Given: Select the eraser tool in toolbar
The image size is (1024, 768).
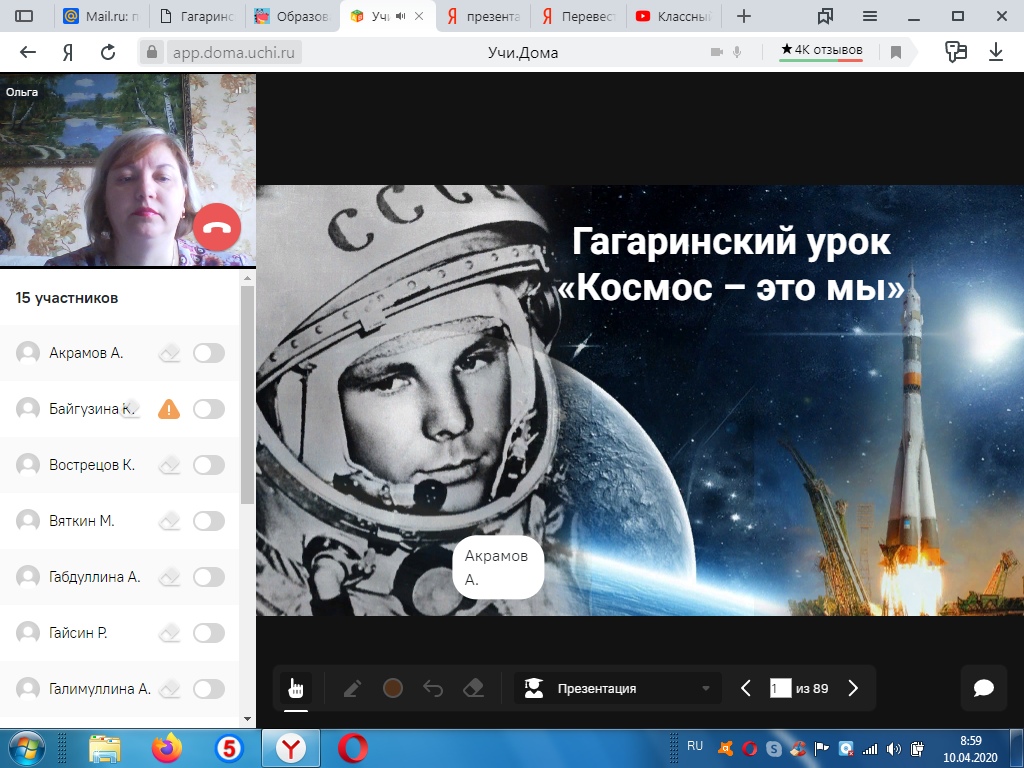Looking at the screenshot, I should tap(474, 688).
